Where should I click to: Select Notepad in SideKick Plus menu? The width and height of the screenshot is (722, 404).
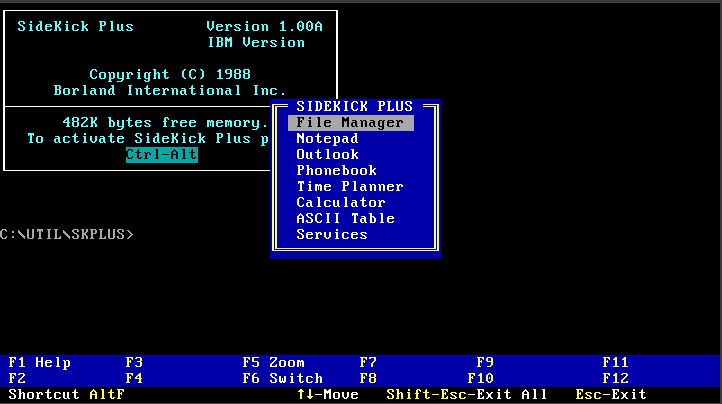tap(327, 139)
